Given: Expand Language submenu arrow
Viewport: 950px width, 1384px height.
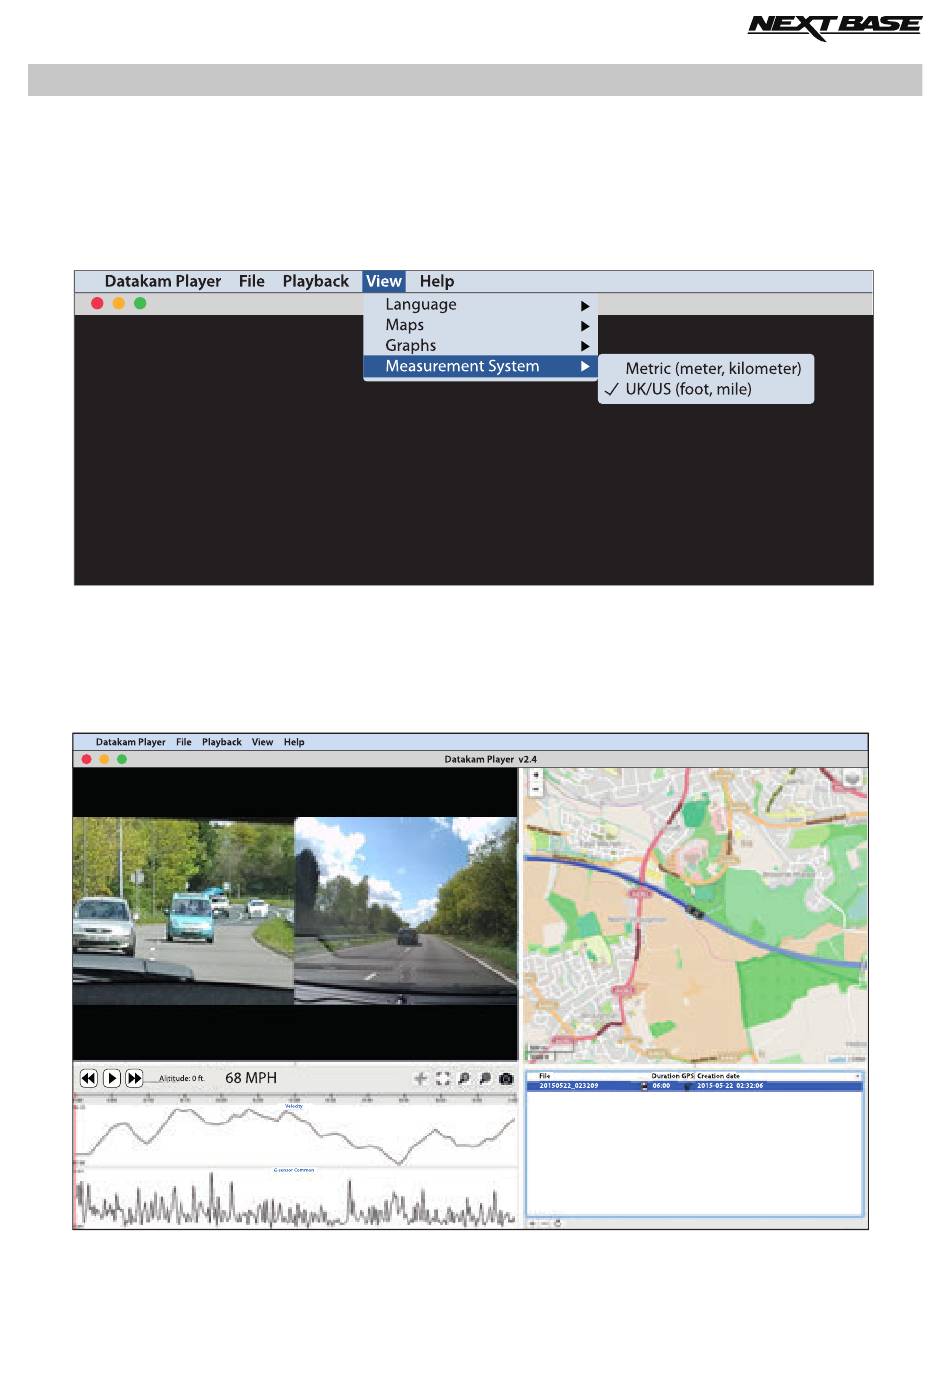Looking at the screenshot, I should click(x=585, y=306).
